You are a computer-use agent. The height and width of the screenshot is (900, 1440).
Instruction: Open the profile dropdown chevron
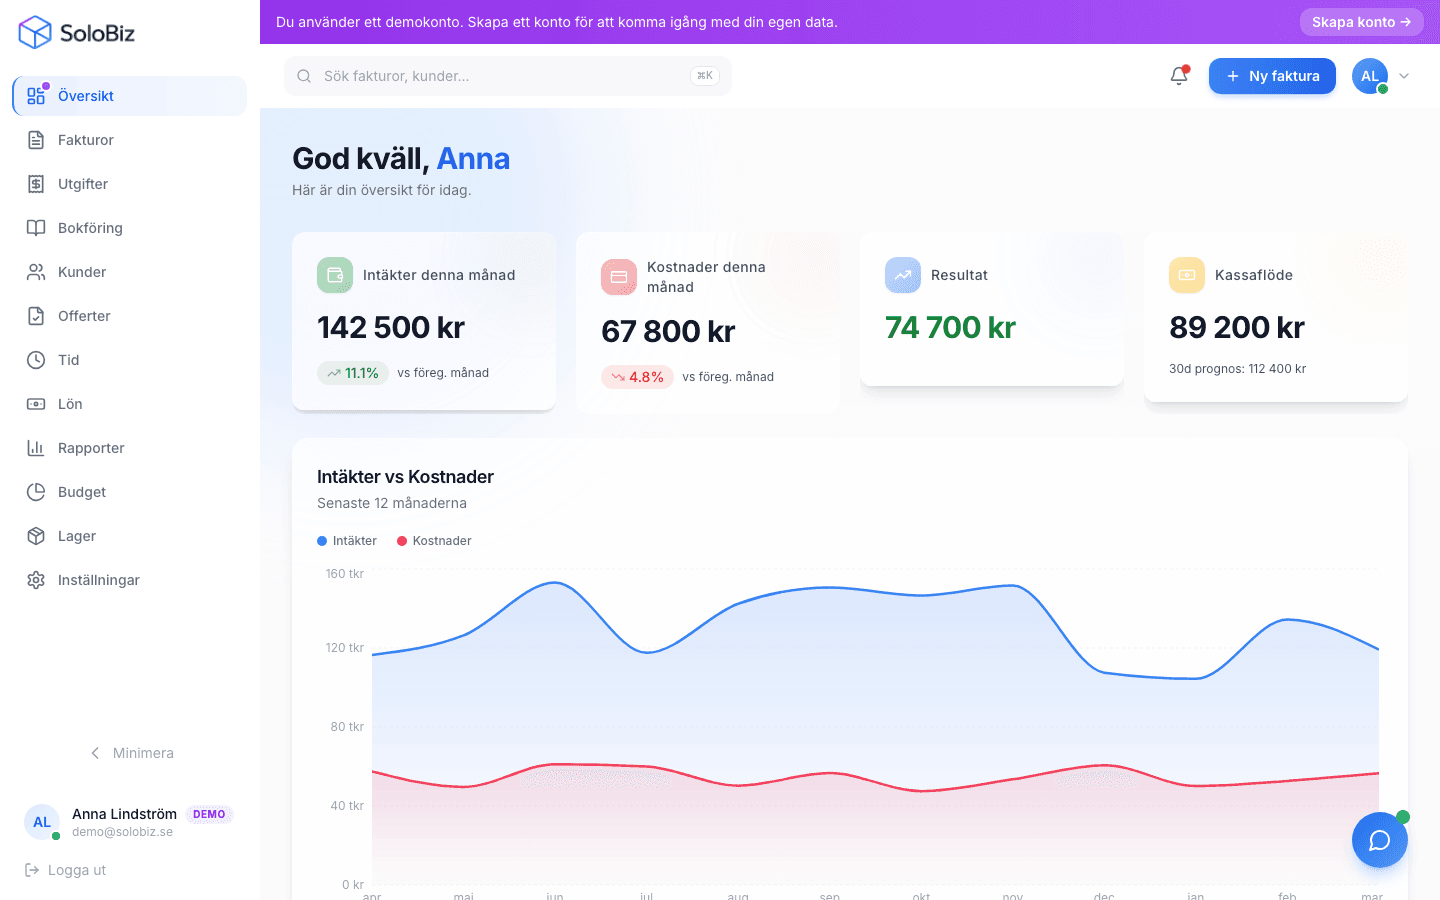click(x=1404, y=76)
